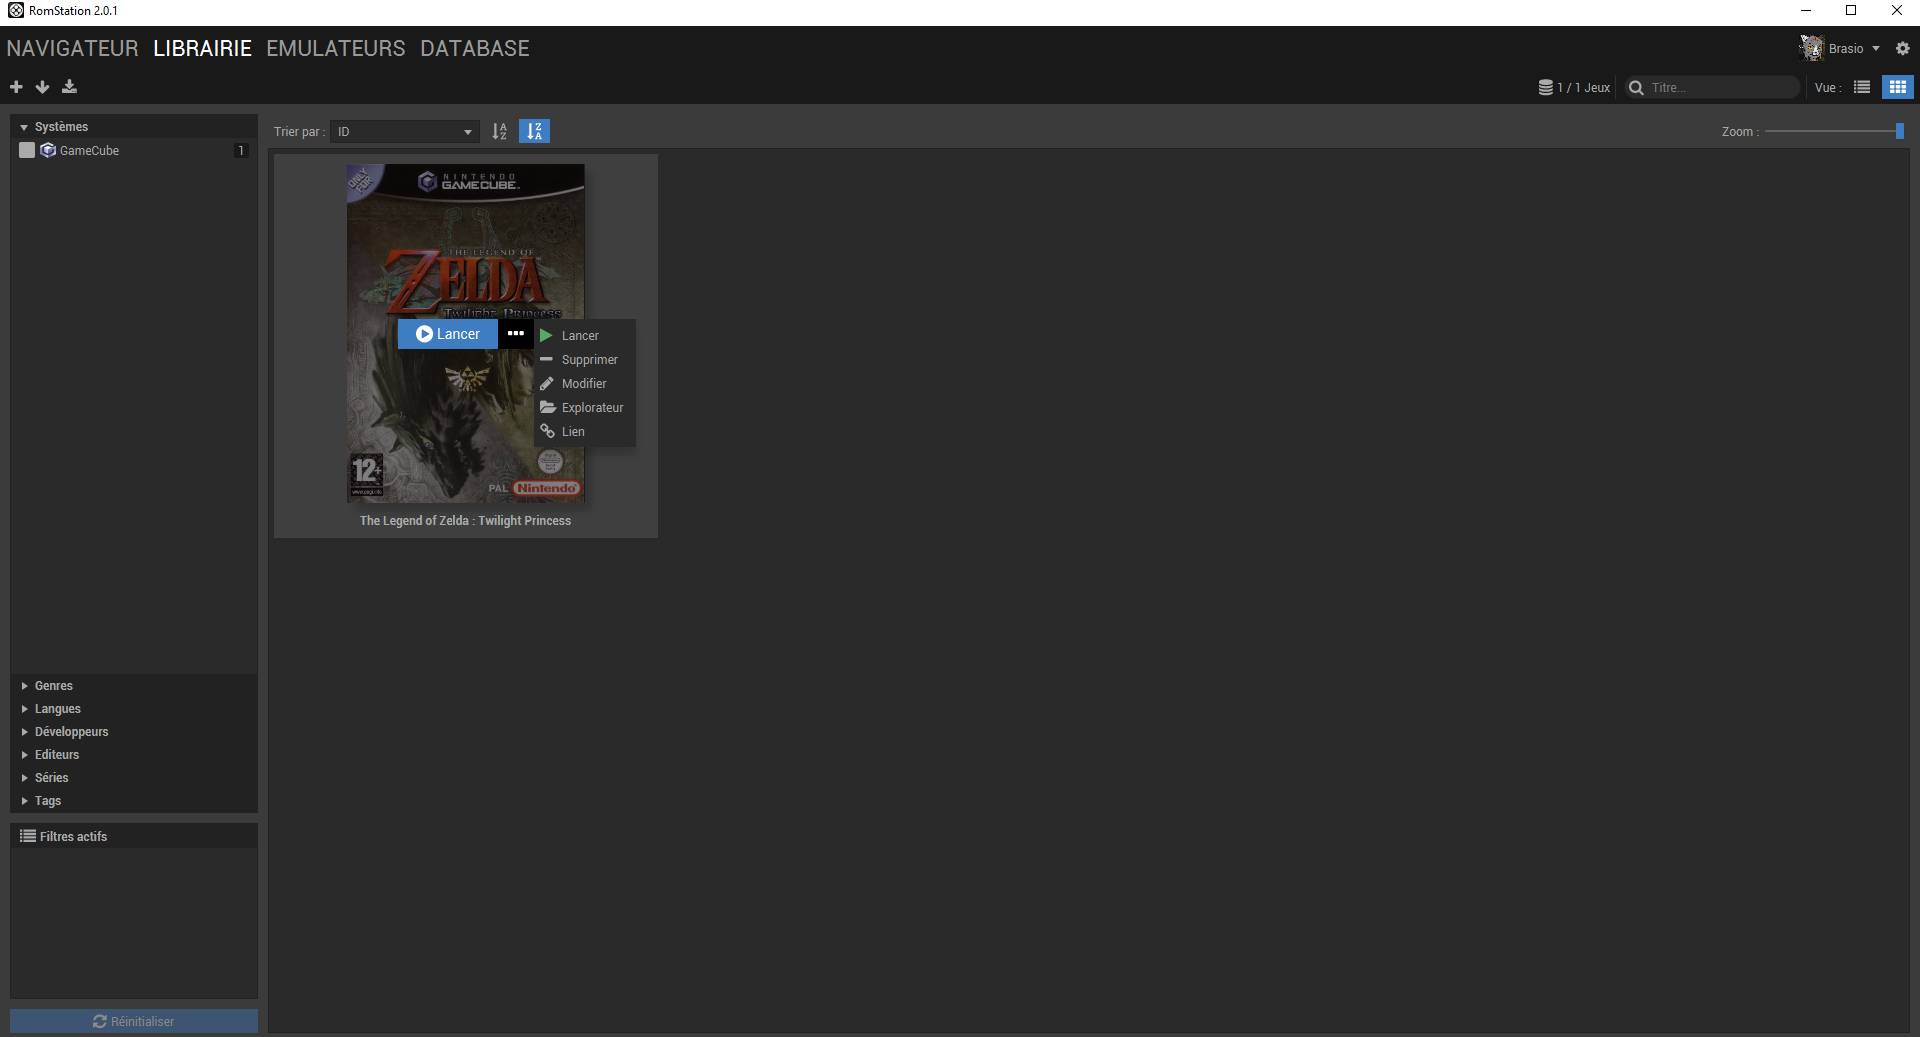Maximize the RomStation window

(x=1851, y=10)
